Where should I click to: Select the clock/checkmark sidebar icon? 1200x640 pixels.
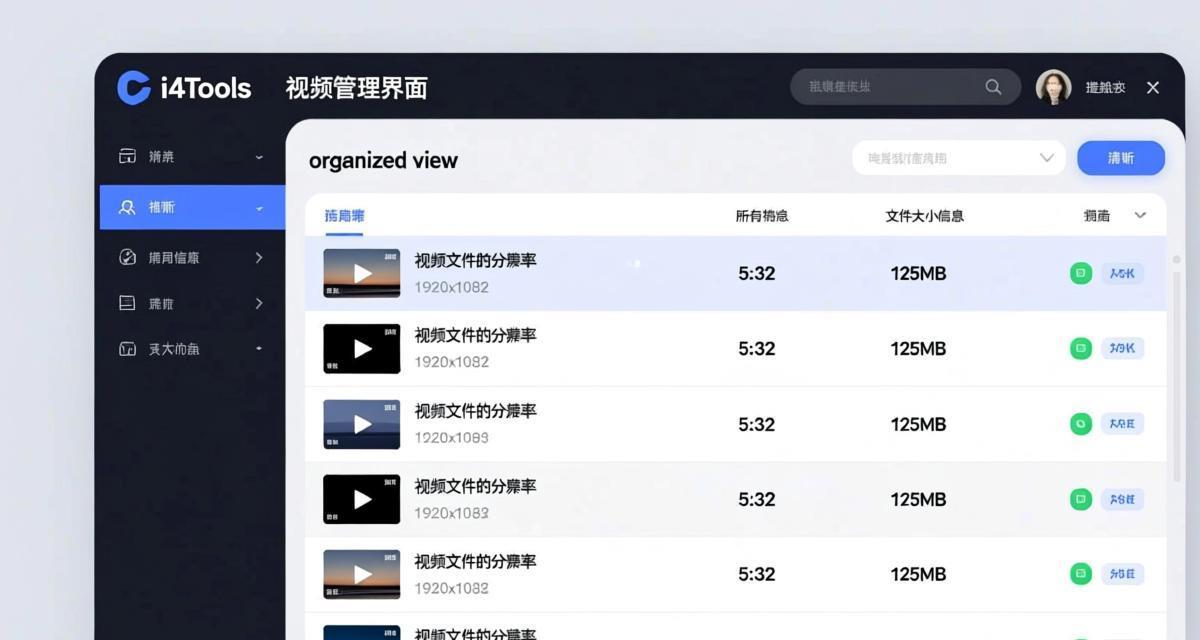pos(130,257)
